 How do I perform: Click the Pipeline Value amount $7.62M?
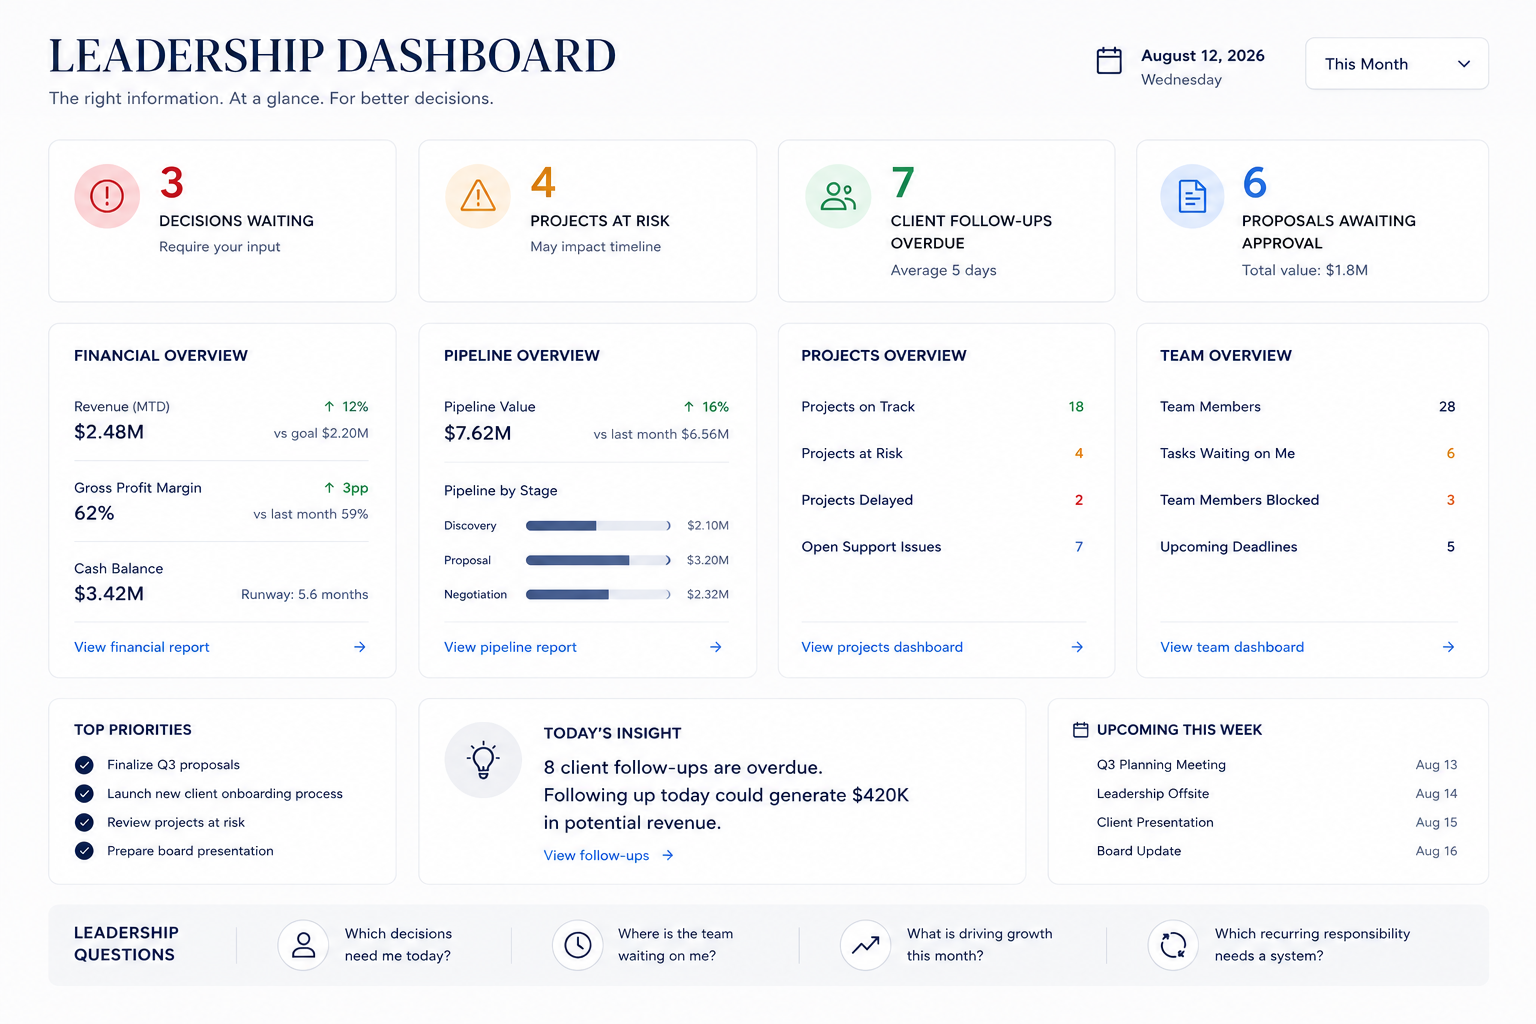click(x=478, y=433)
